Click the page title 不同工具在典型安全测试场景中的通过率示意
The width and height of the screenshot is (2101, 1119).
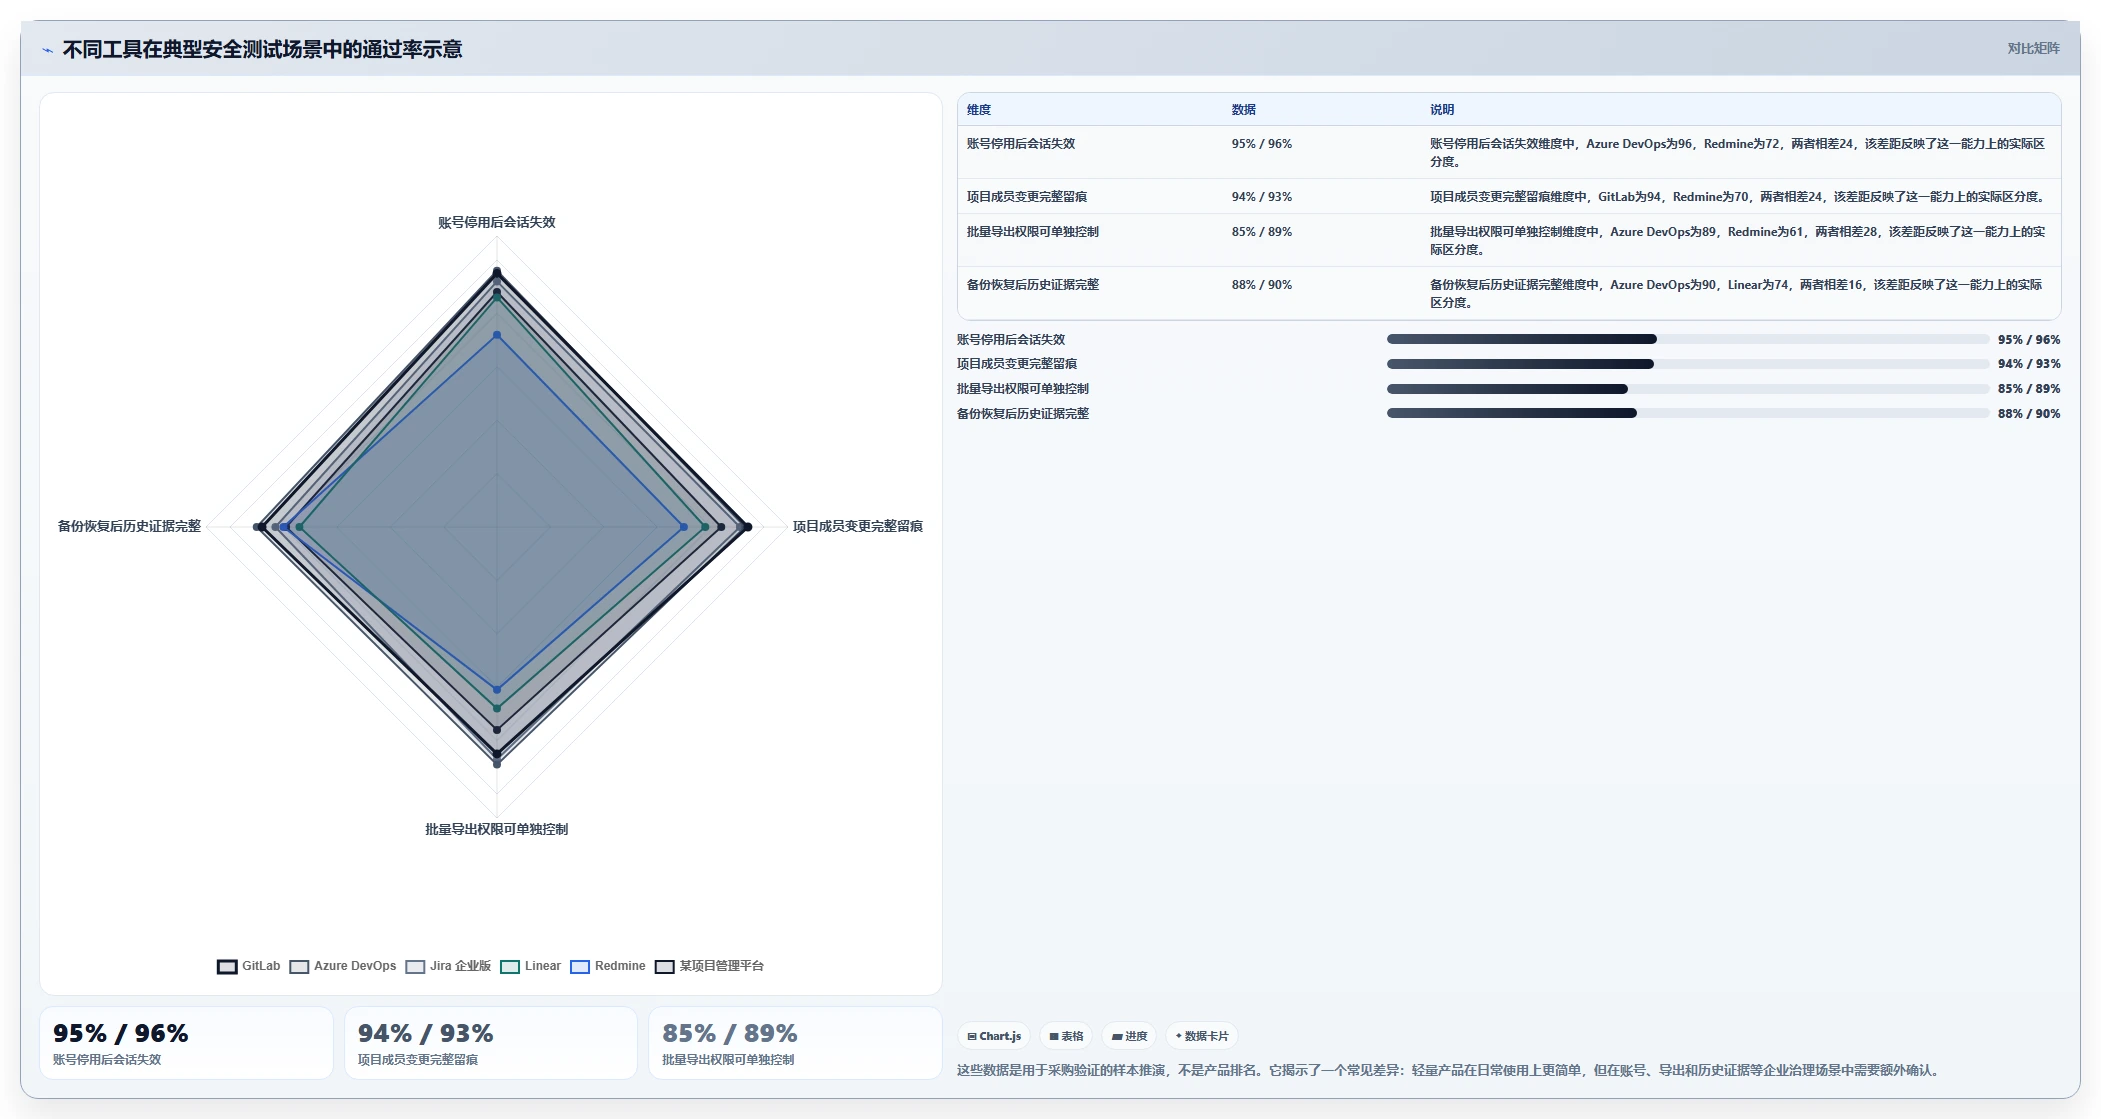pyautogui.click(x=262, y=49)
